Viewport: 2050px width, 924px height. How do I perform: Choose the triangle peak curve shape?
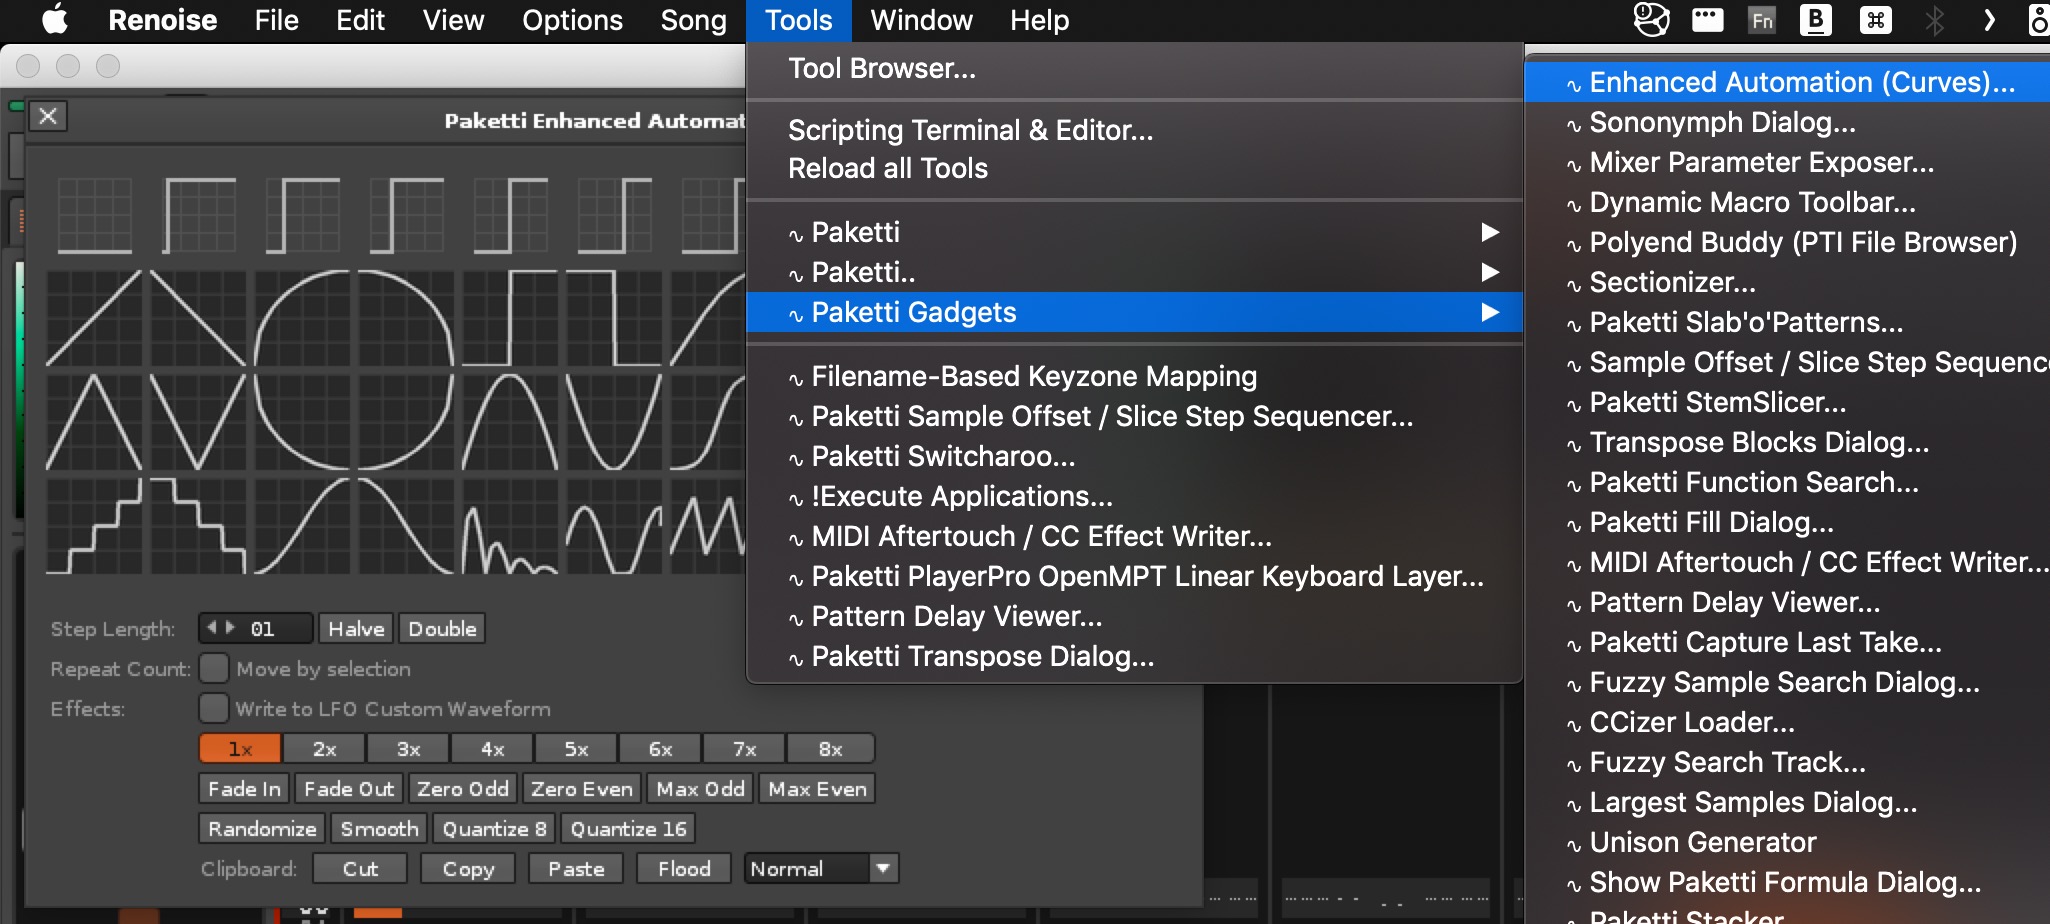95,422
